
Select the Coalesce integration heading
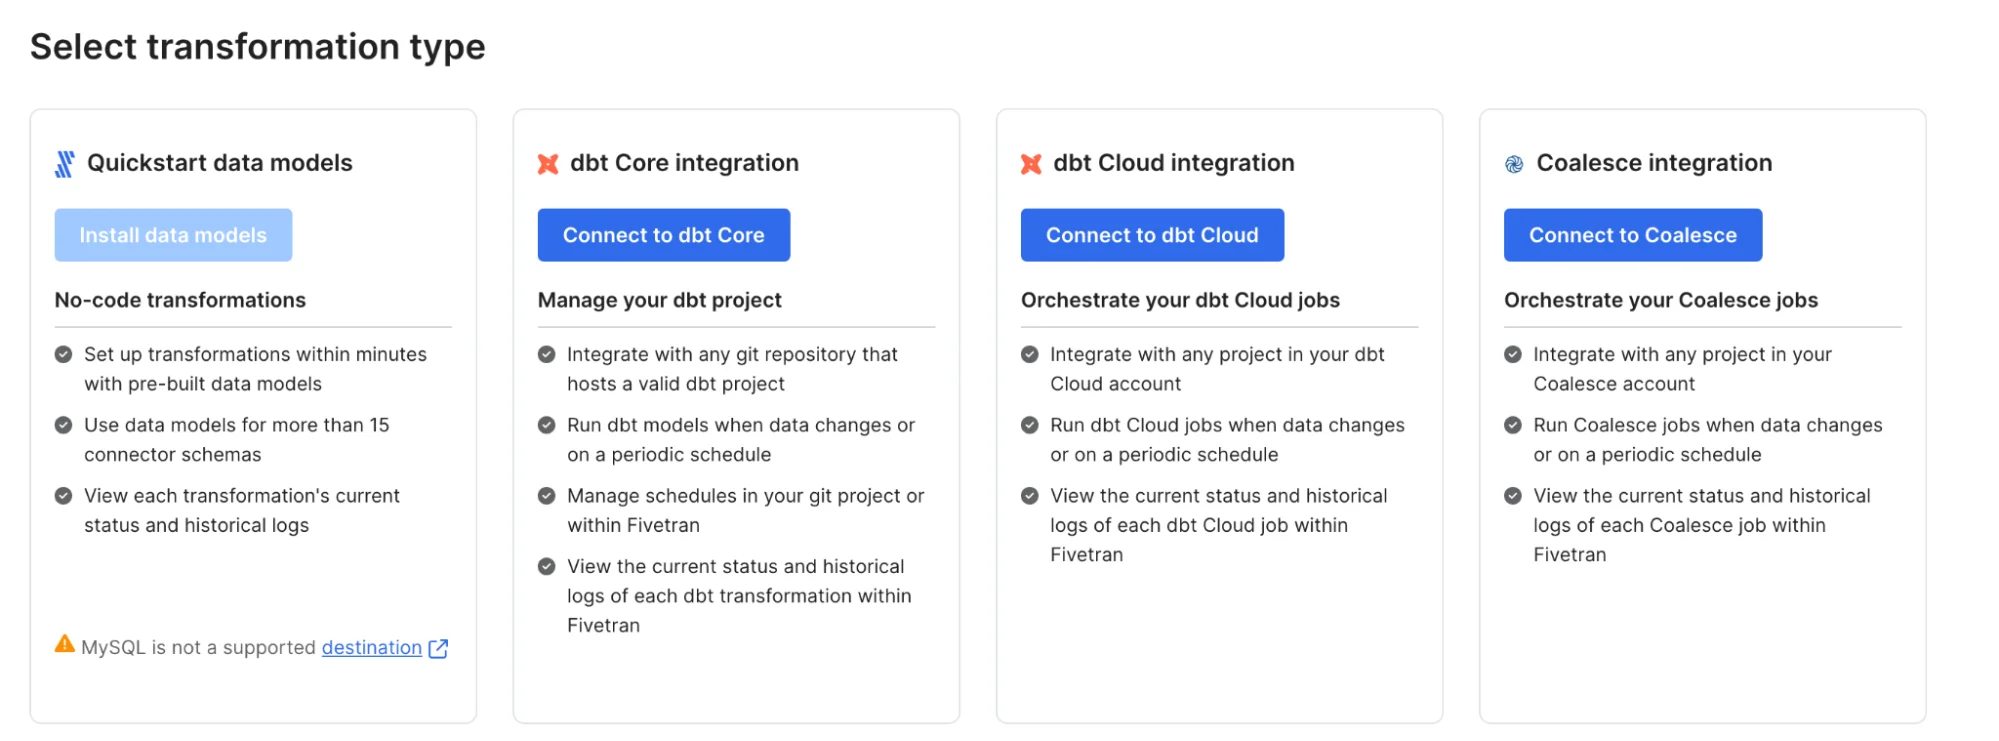click(x=1654, y=163)
